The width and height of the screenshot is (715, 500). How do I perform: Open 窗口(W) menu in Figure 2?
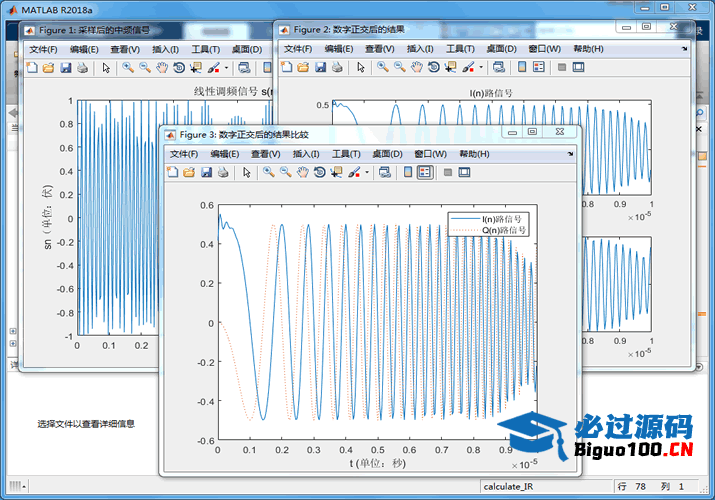tap(544, 49)
